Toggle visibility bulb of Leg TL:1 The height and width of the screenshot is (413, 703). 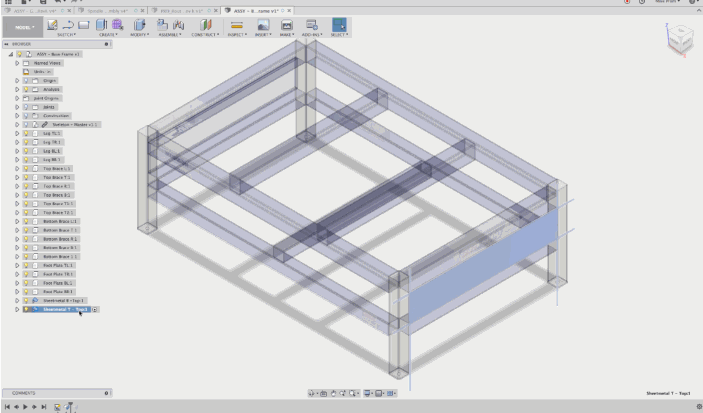point(26,133)
